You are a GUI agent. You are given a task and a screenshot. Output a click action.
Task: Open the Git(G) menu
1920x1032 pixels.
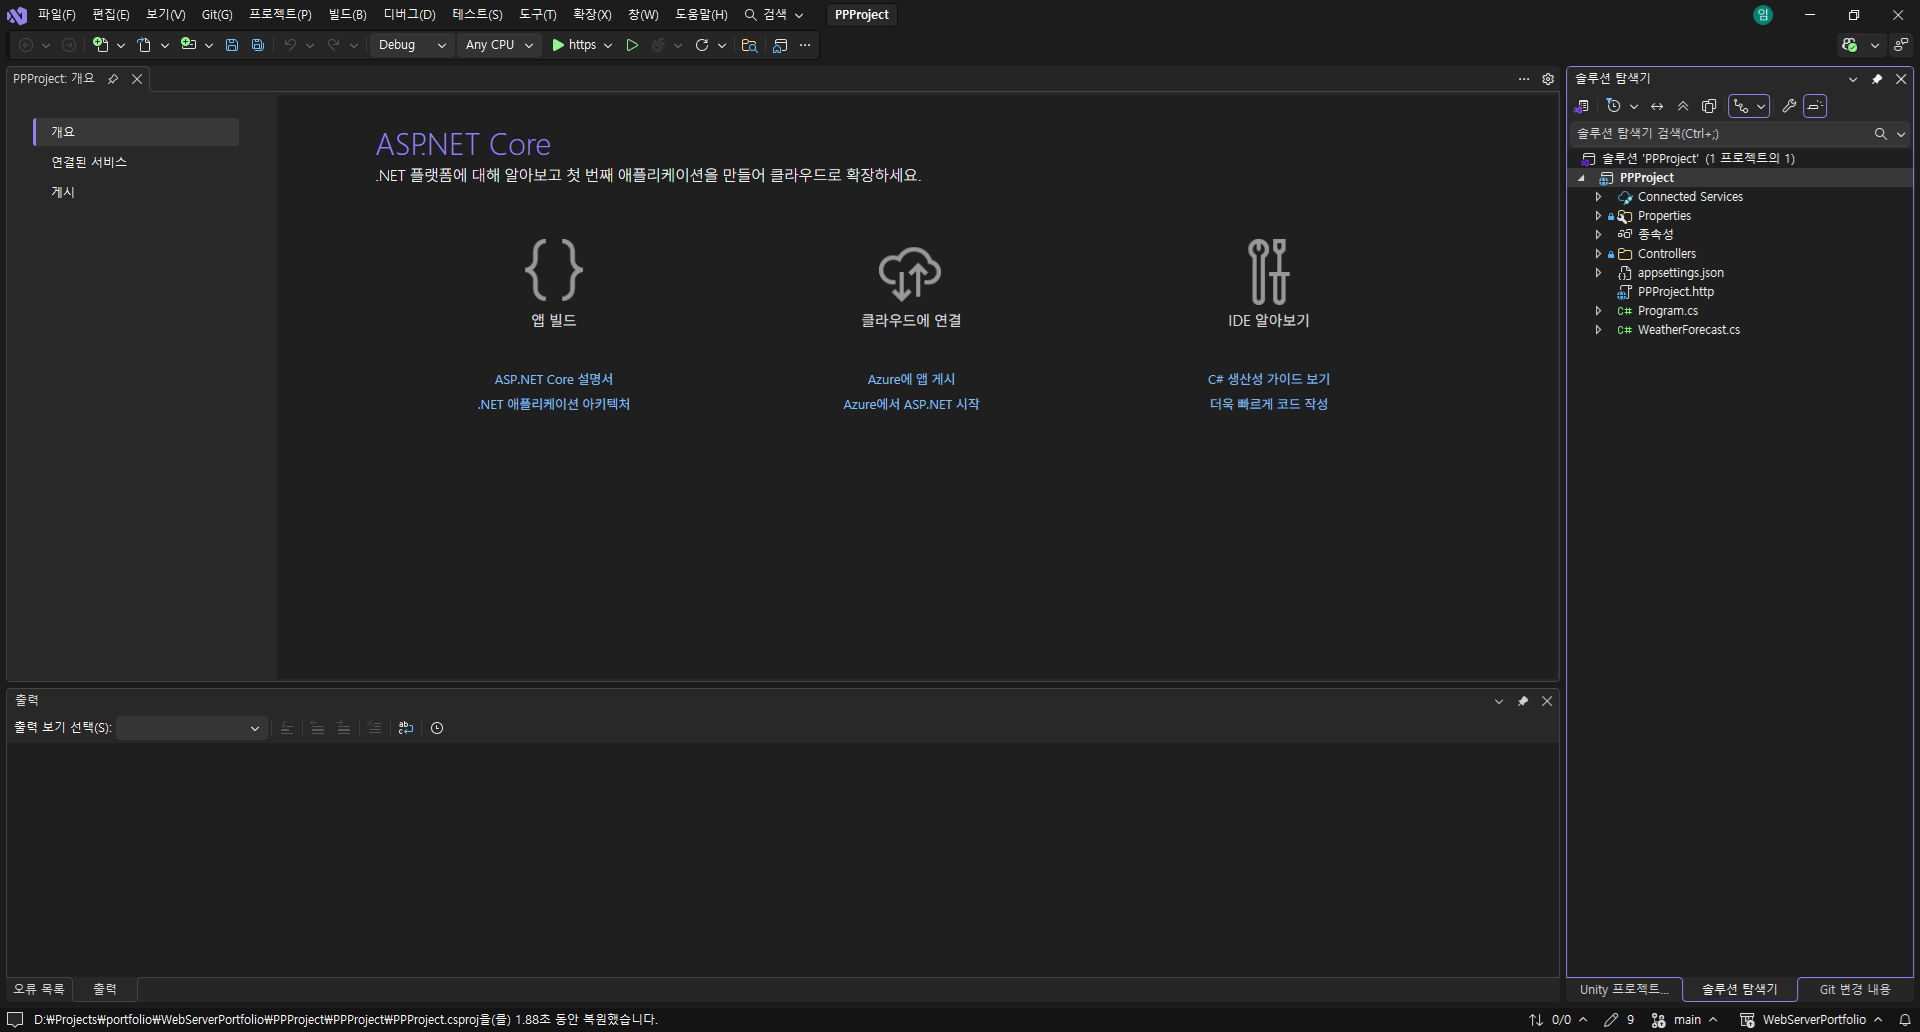coord(217,15)
